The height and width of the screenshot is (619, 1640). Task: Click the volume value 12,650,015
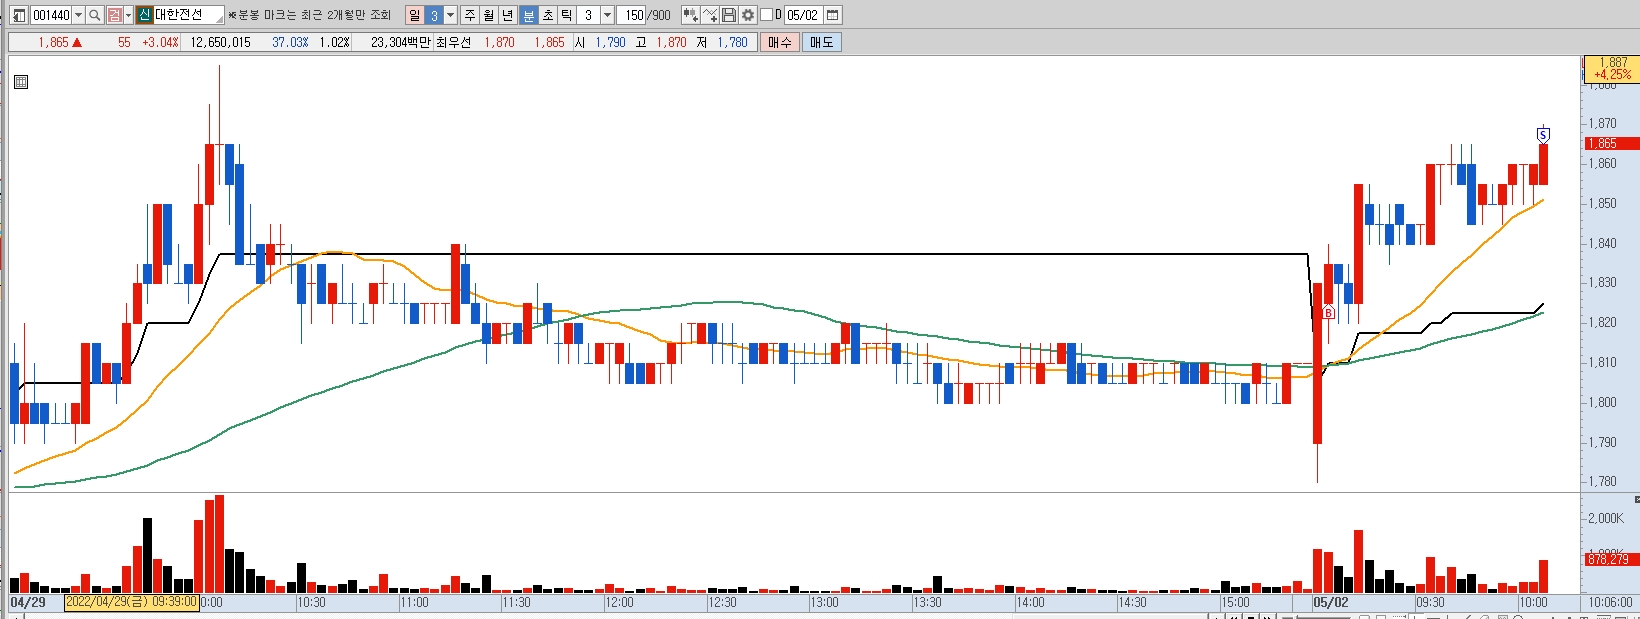coord(220,42)
